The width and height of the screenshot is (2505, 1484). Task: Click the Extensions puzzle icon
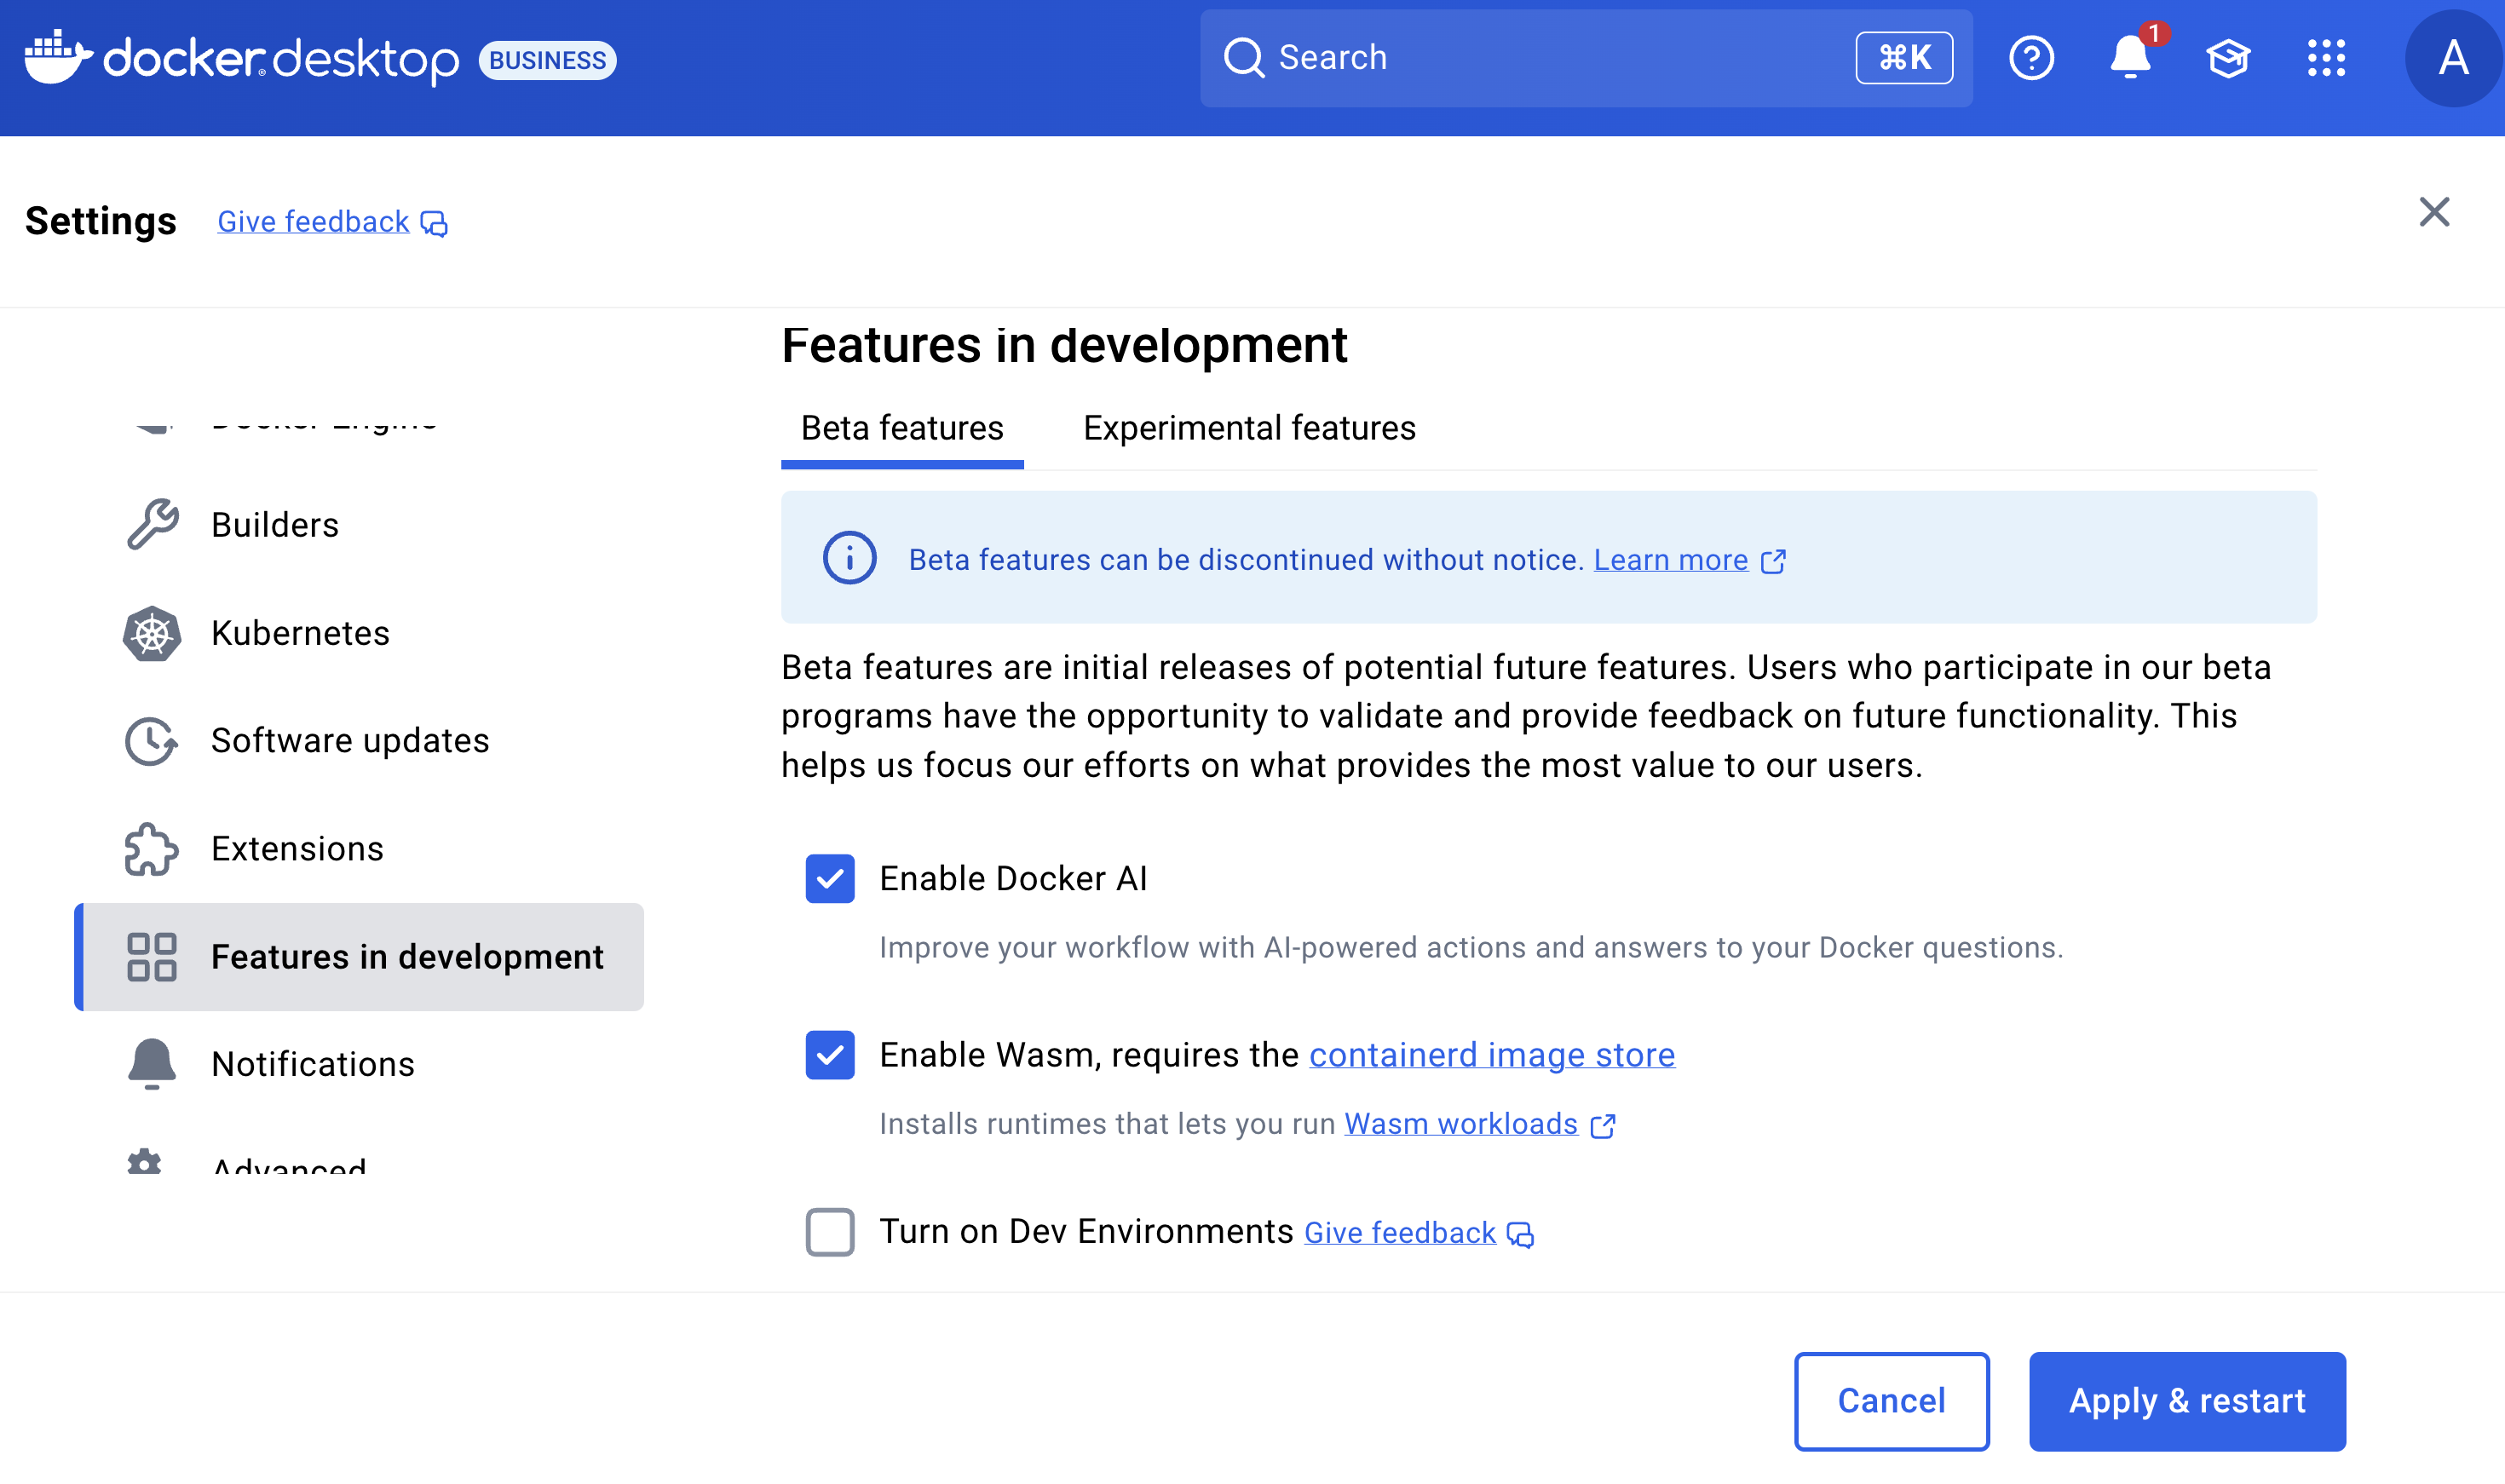152,849
